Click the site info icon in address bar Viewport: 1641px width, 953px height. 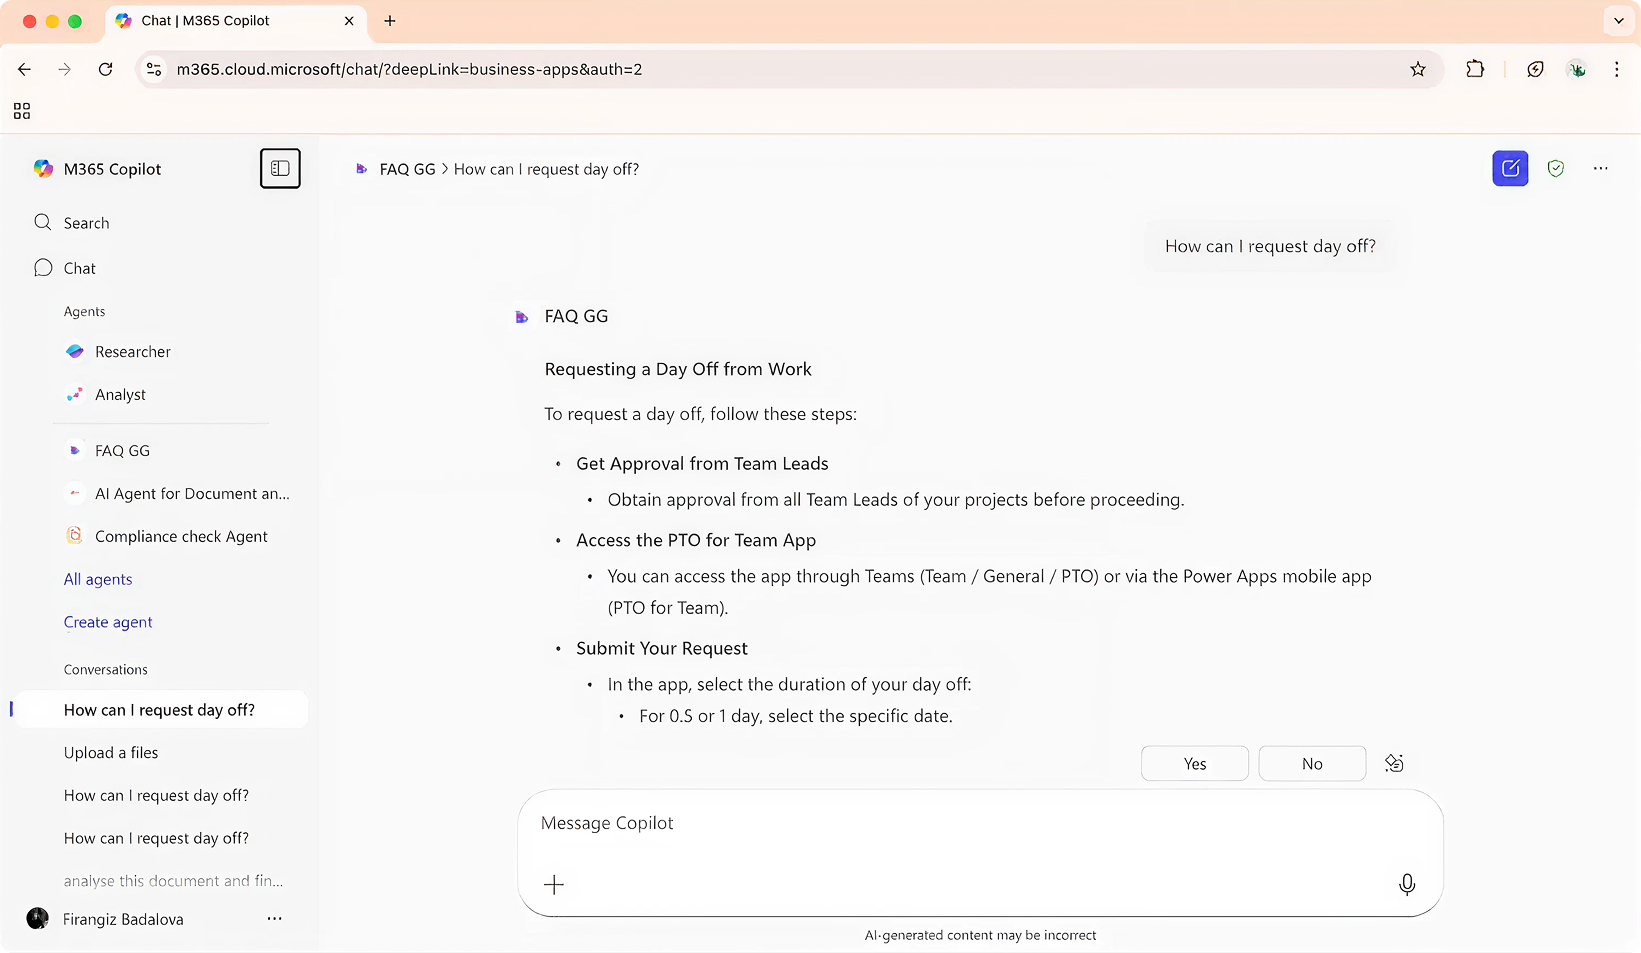154,69
